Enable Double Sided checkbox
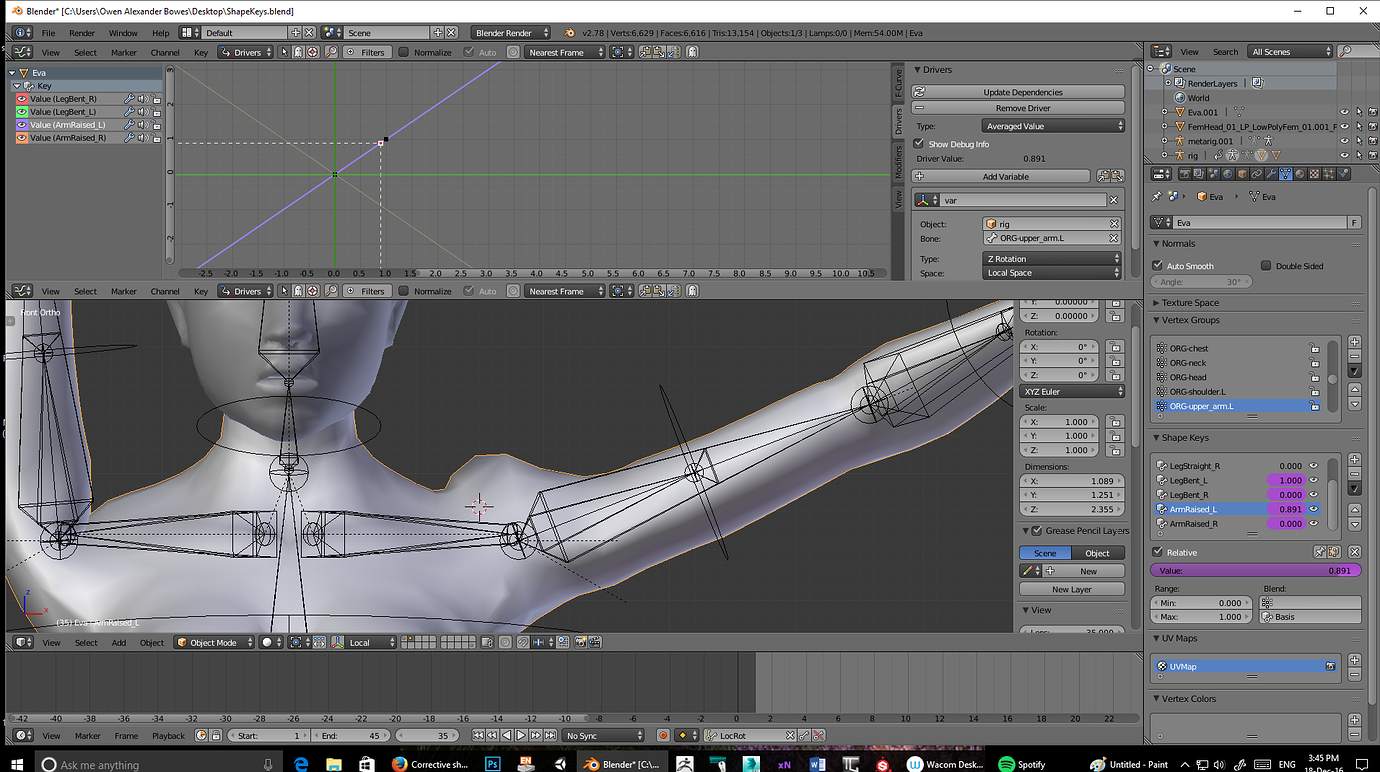 click(1266, 266)
